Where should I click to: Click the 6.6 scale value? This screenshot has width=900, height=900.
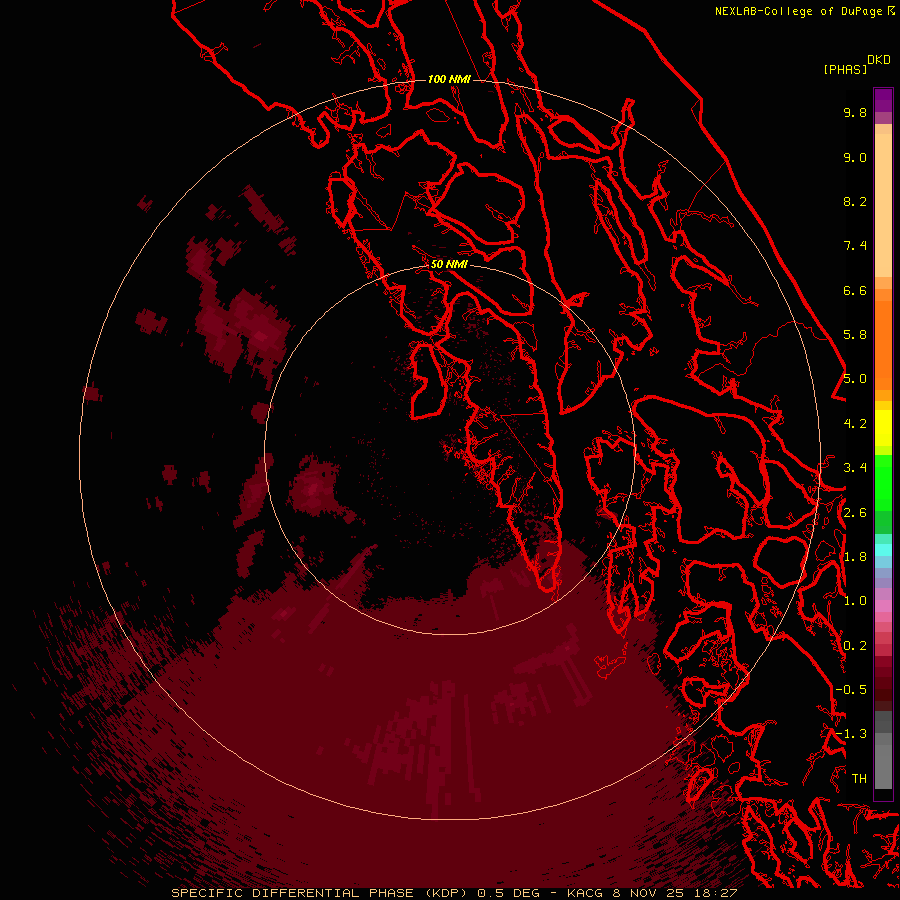(855, 290)
